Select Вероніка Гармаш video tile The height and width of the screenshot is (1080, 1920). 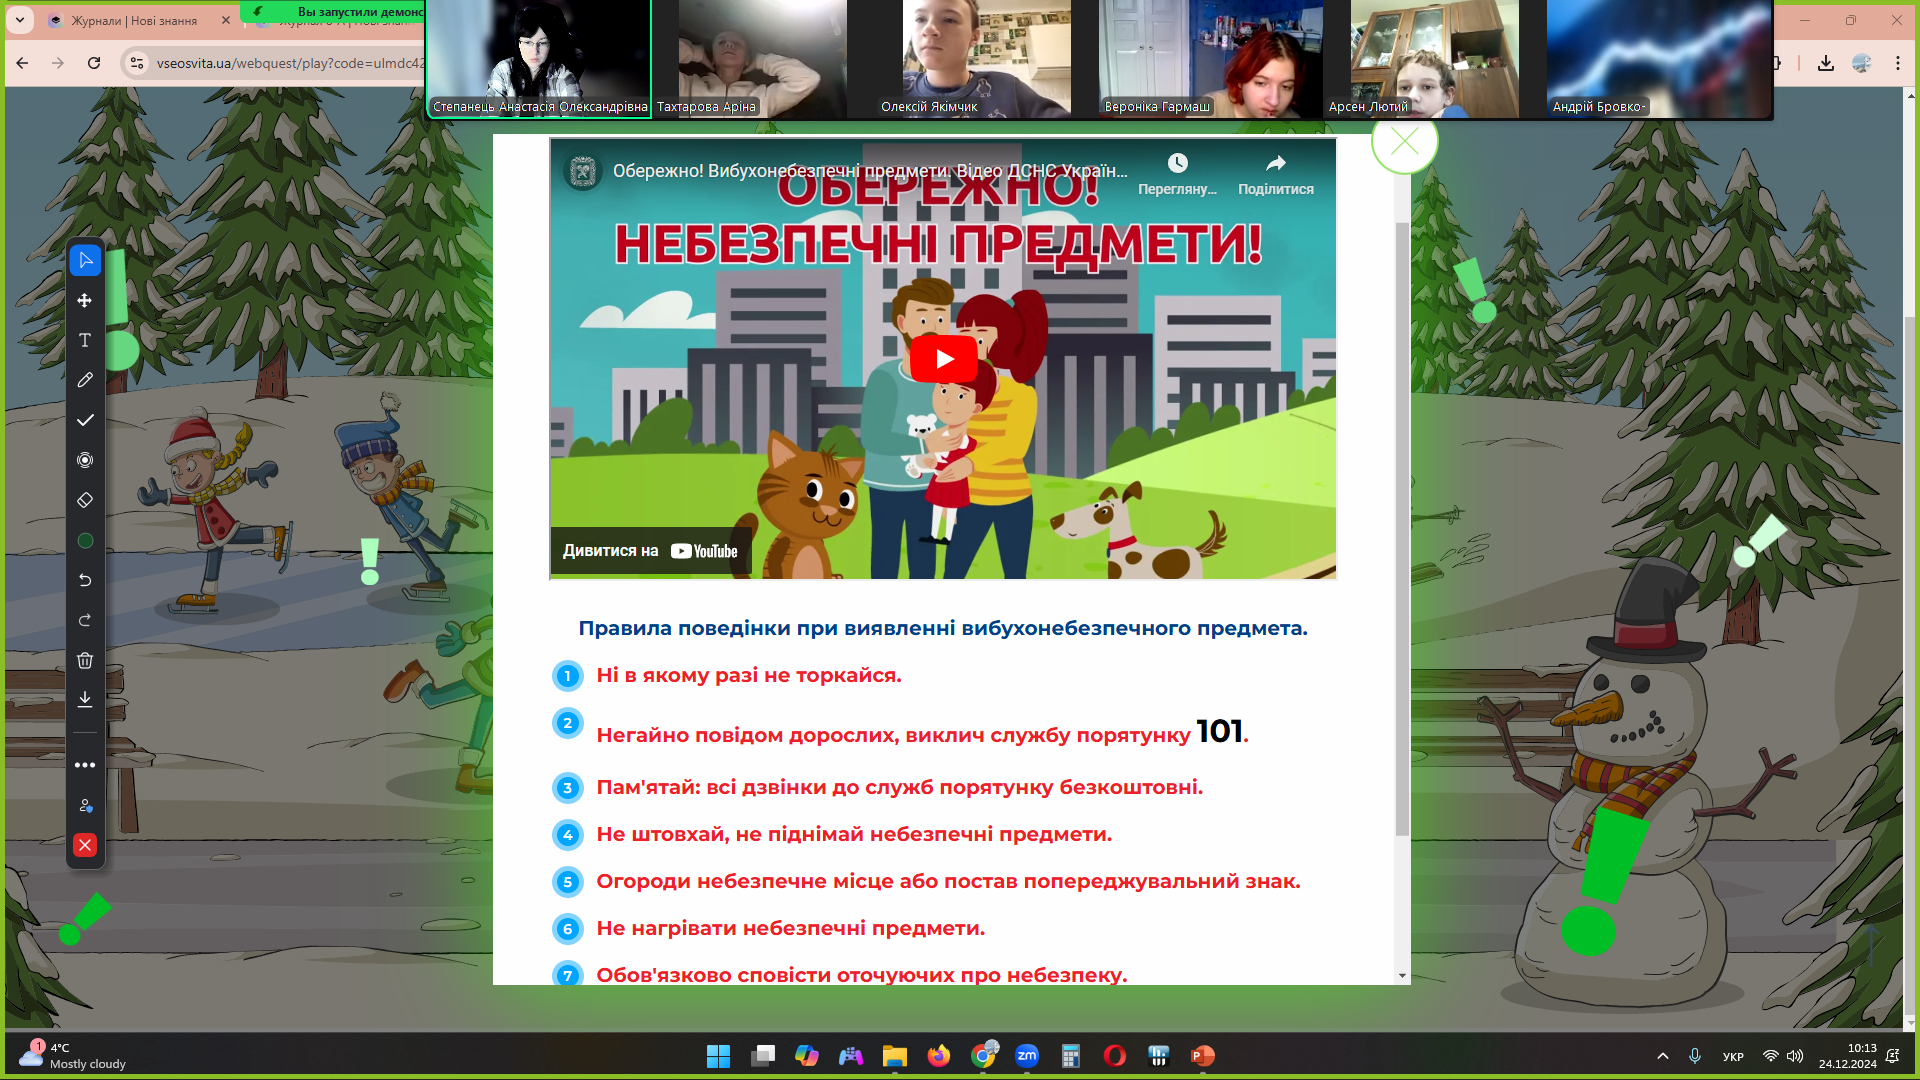pyautogui.click(x=1210, y=59)
